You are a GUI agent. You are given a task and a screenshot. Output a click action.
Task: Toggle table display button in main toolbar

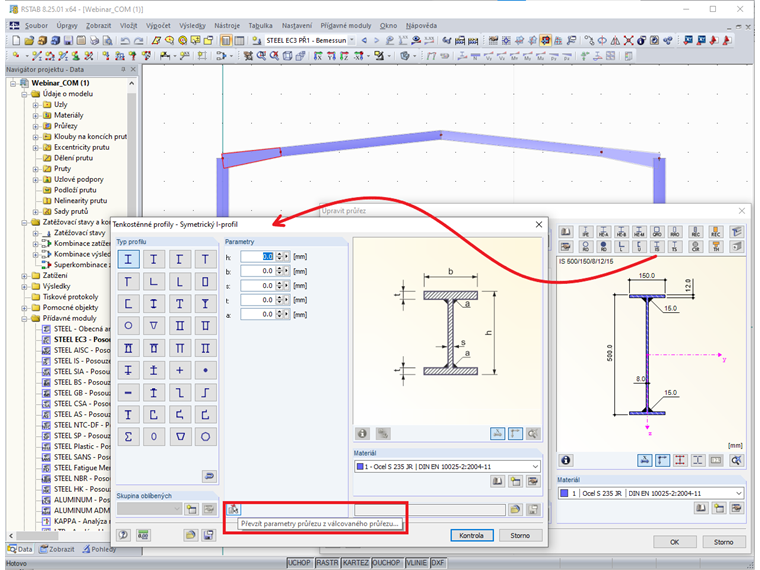[x=239, y=41]
